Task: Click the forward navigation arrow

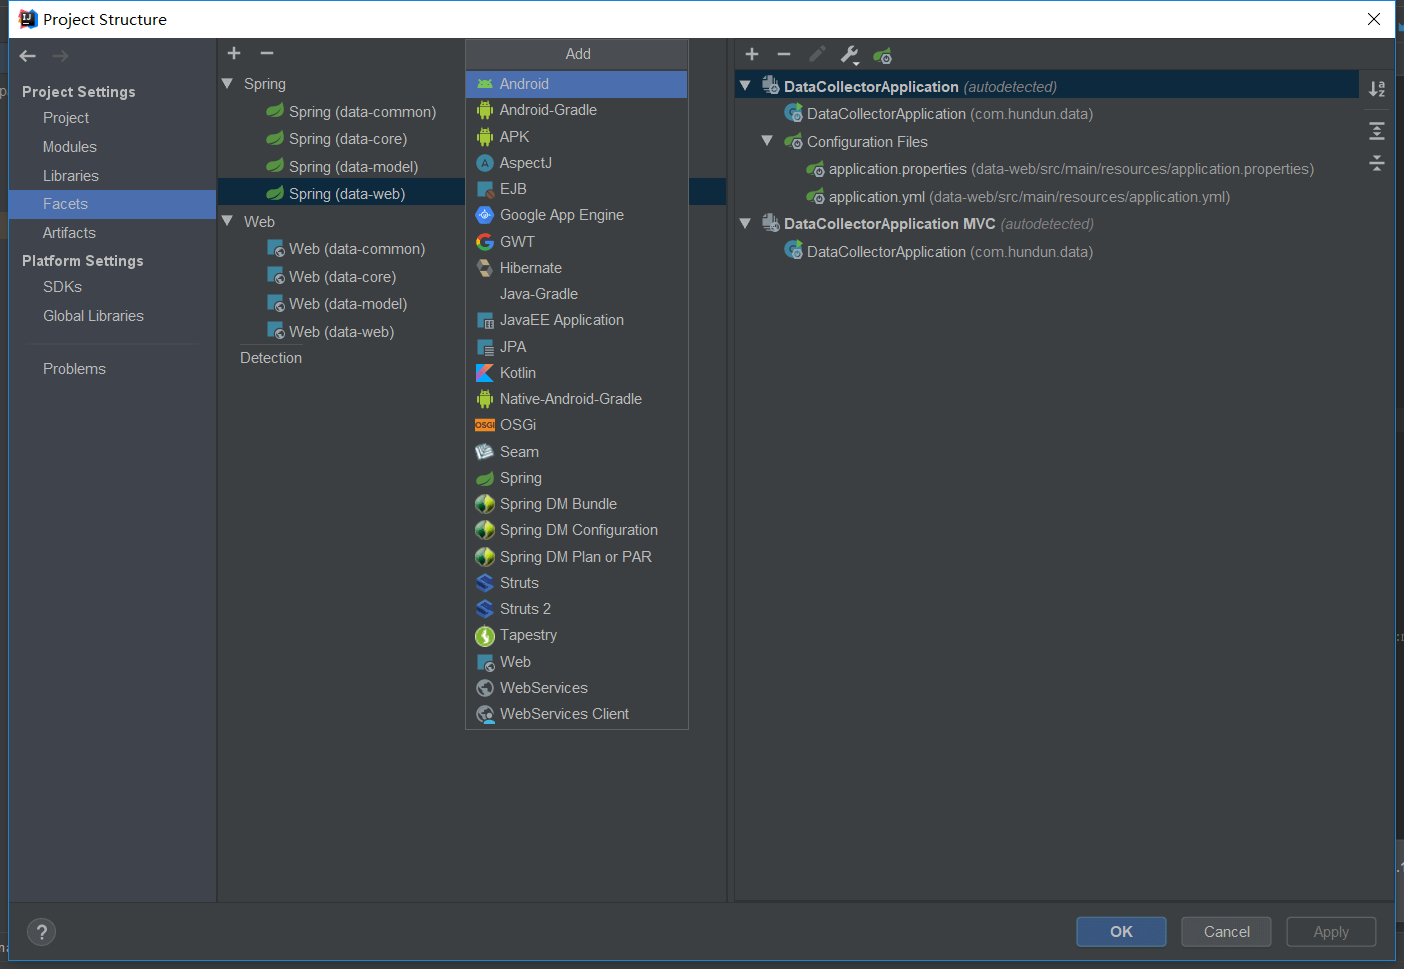Action: (x=60, y=56)
